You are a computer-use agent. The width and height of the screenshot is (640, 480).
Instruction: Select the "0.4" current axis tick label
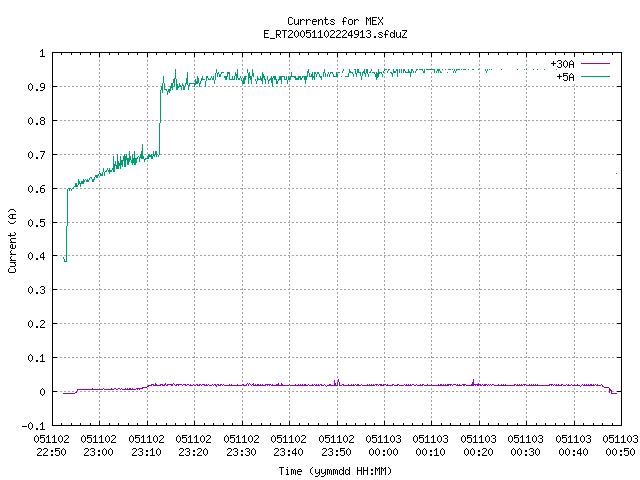pos(36,256)
